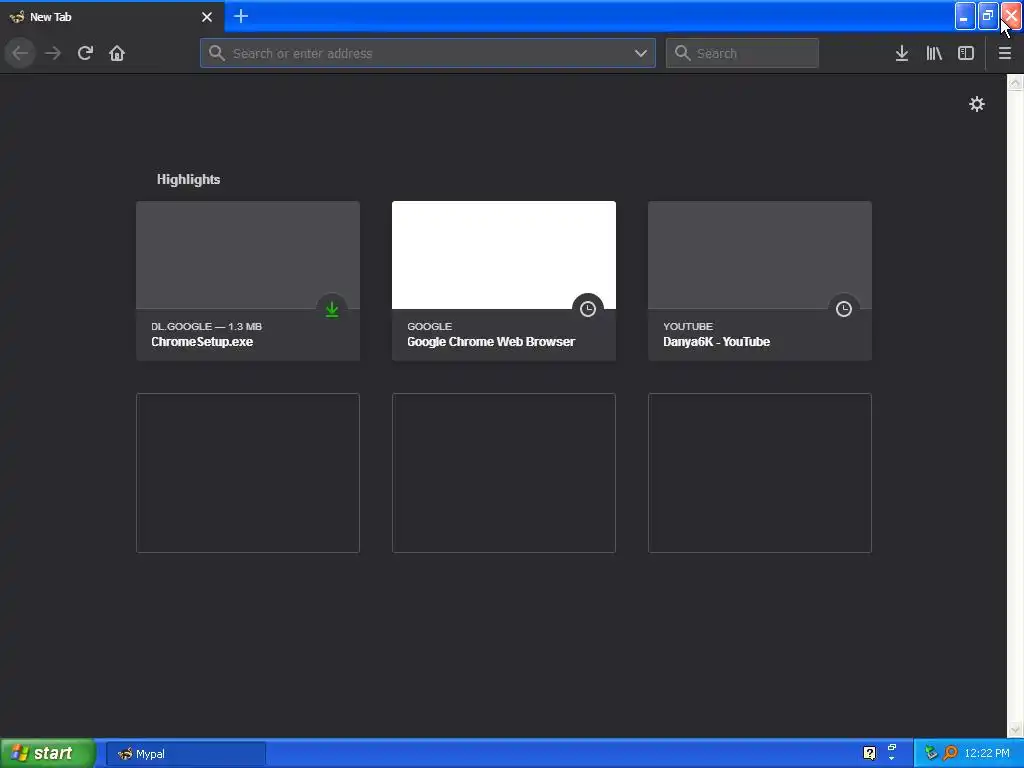The image size is (1024, 768).
Task: Open a new tab with the plus button
Action: click(241, 16)
